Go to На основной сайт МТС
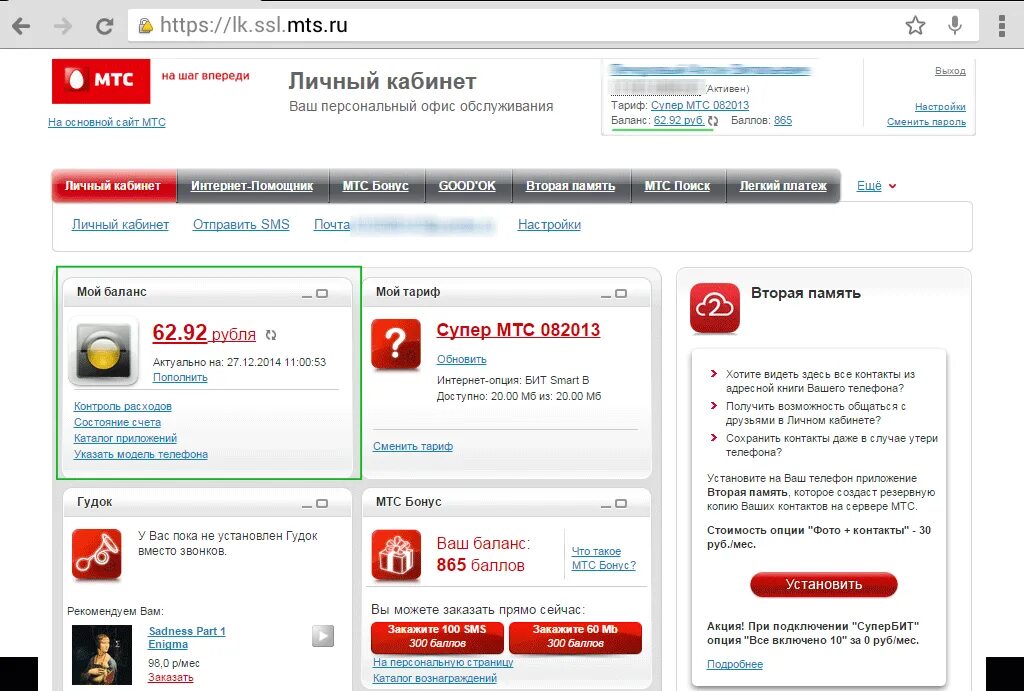This screenshot has width=1024, height=691. click(107, 122)
